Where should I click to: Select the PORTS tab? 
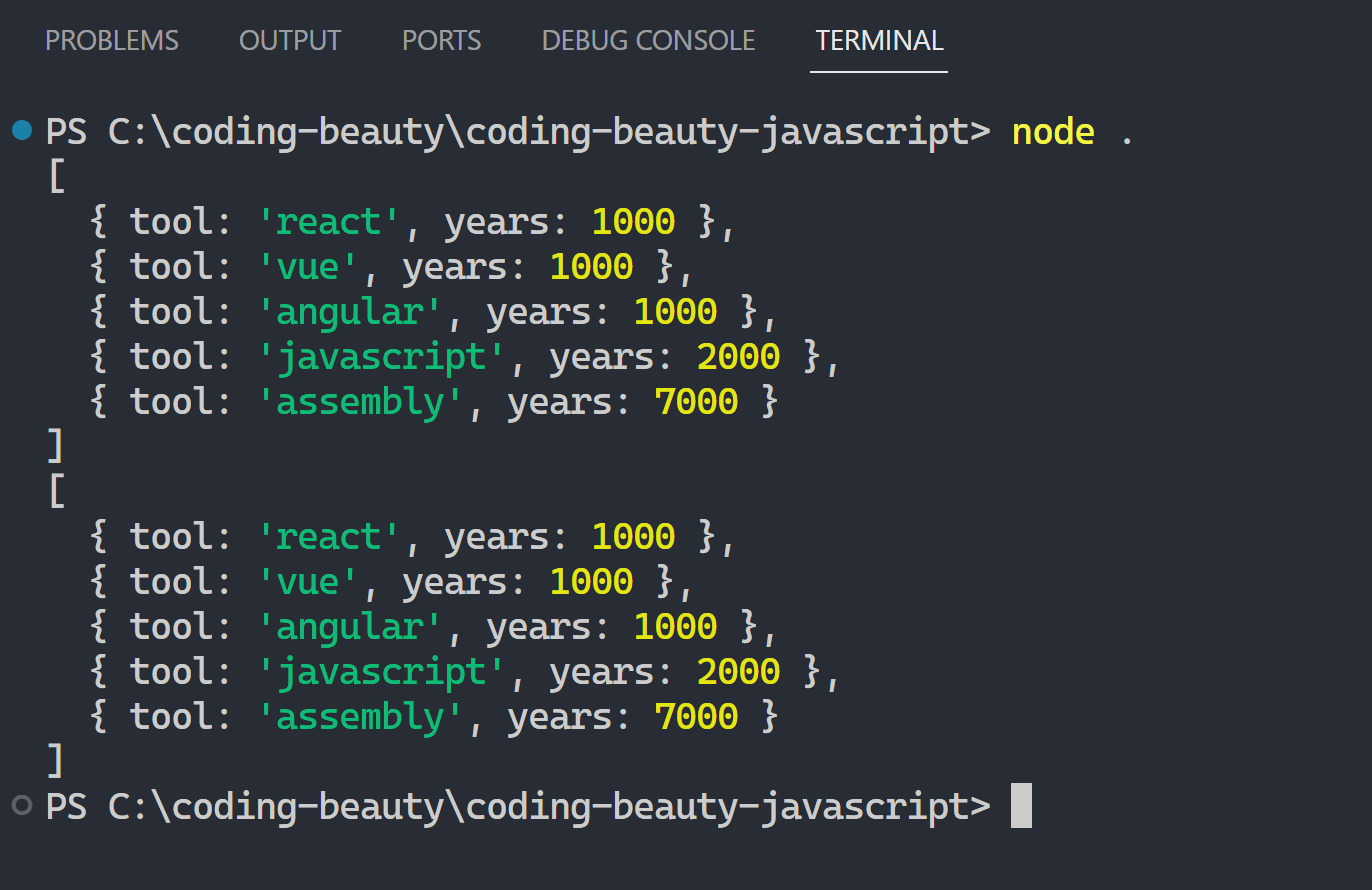pos(441,41)
